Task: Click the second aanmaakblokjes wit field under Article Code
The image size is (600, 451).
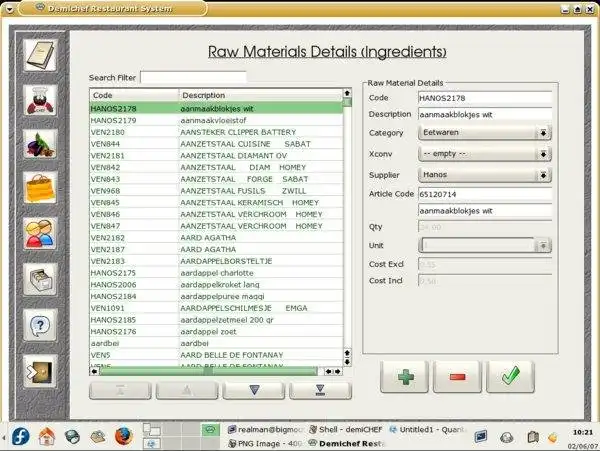Action: click(x=485, y=211)
